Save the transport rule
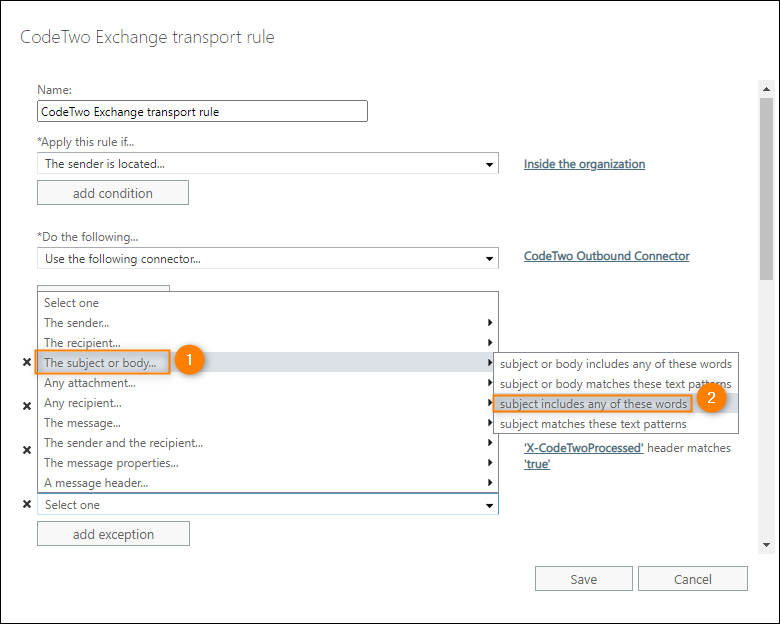 pos(584,579)
